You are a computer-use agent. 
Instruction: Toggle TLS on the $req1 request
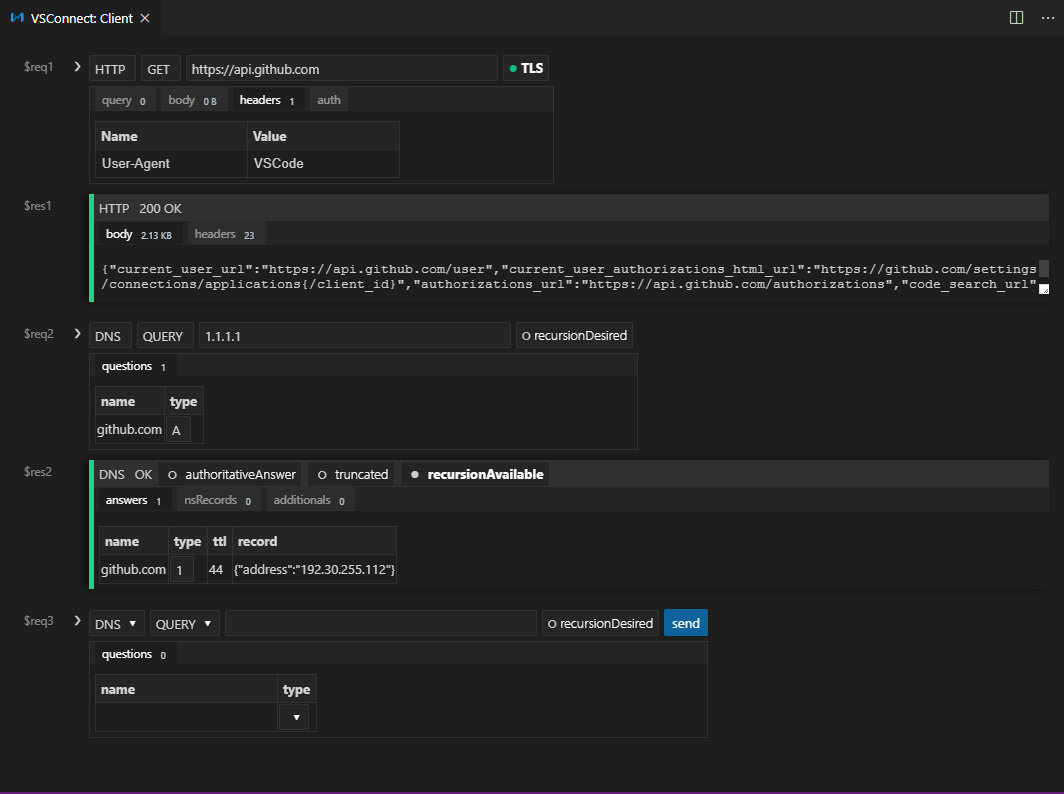click(525, 68)
